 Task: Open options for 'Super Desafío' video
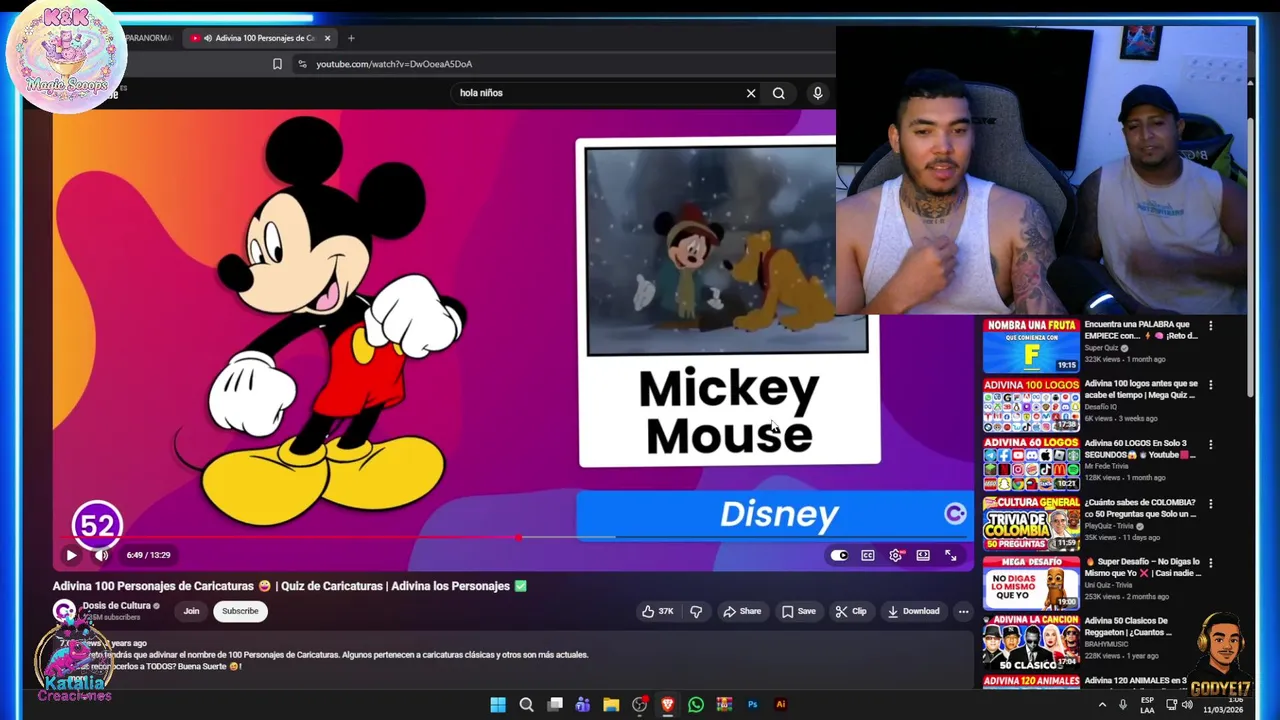[1211, 563]
